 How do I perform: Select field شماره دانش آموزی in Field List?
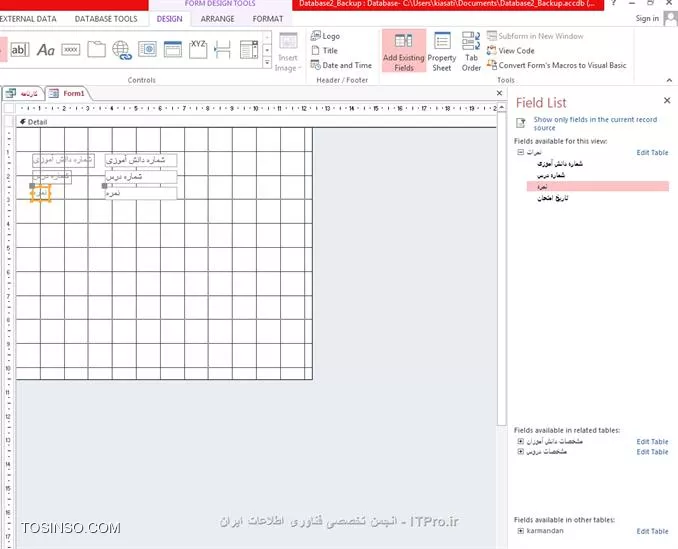(560, 163)
